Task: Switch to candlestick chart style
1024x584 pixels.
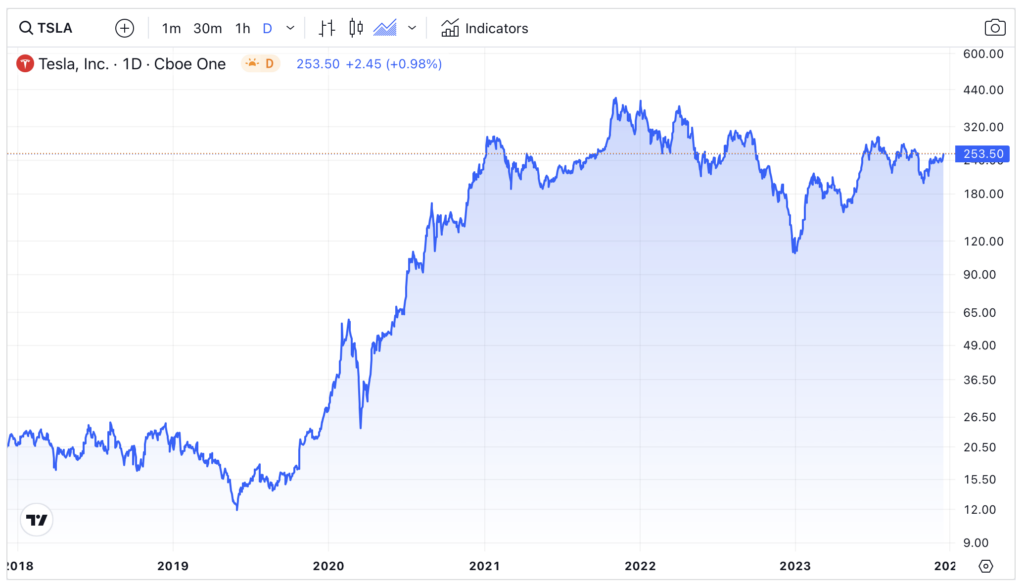Action: (356, 28)
